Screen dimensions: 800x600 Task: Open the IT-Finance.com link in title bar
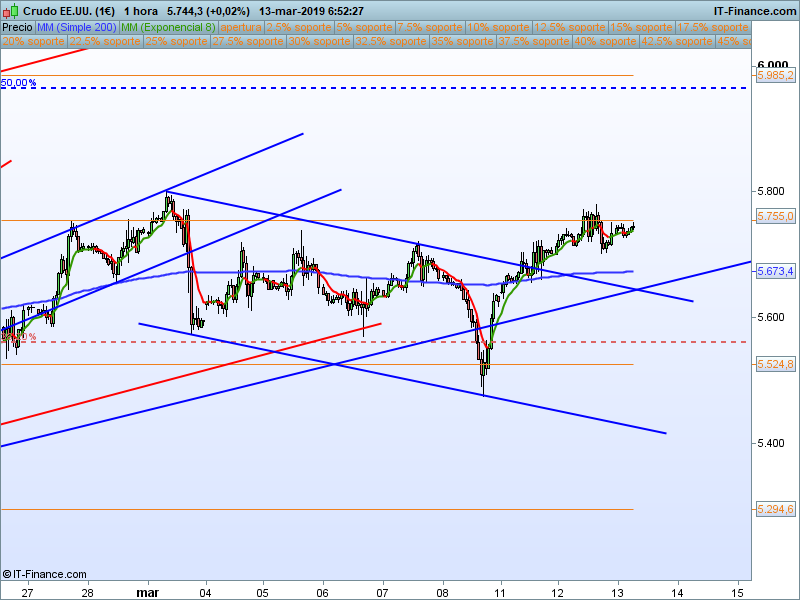tap(755, 11)
